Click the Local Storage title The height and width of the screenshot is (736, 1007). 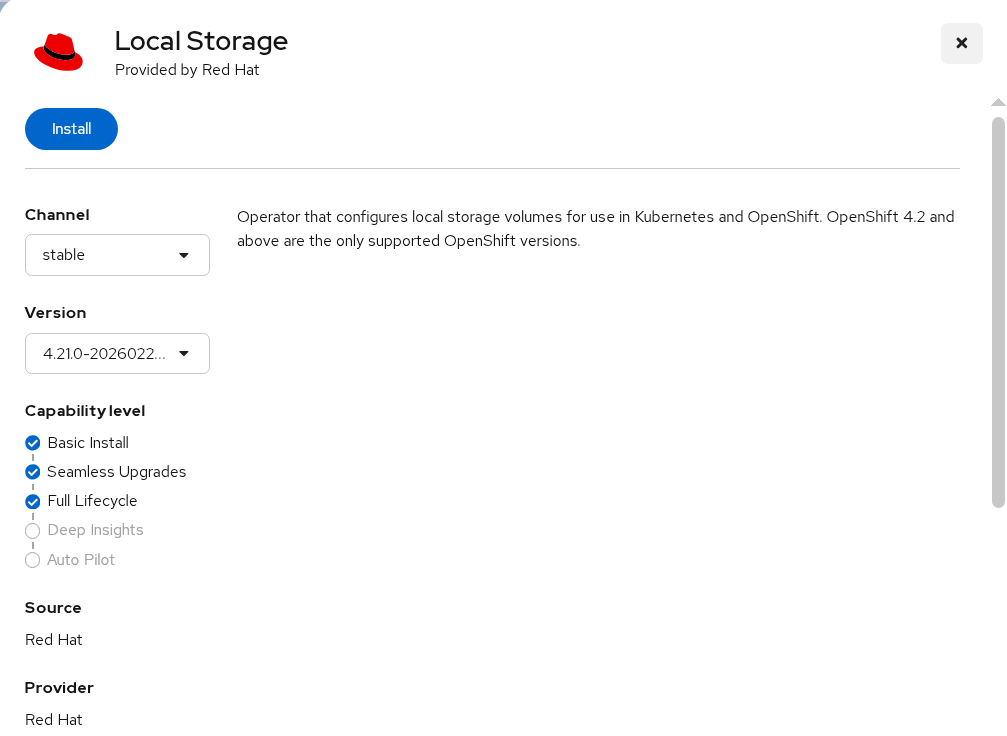(x=201, y=41)
